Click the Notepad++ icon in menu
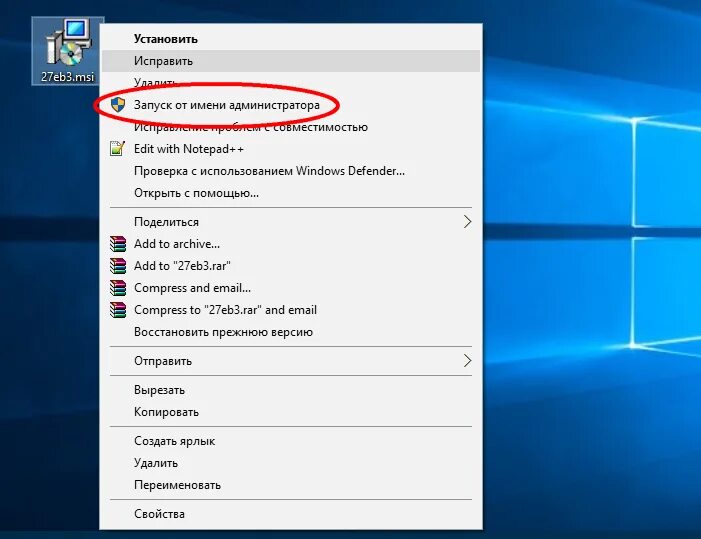Image resolution: width=701 pixels, height=539 pixels. tap(118, 148)
